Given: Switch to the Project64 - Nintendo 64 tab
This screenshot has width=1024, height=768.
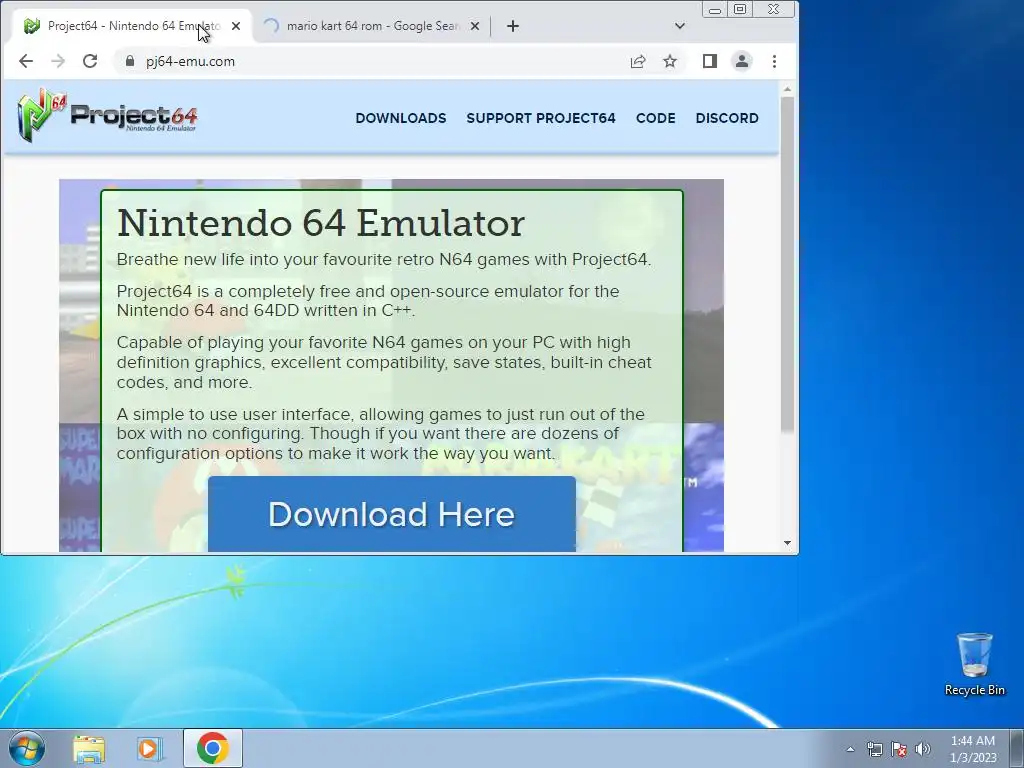Looking at the screenshot, I should (x=133, y=26).
